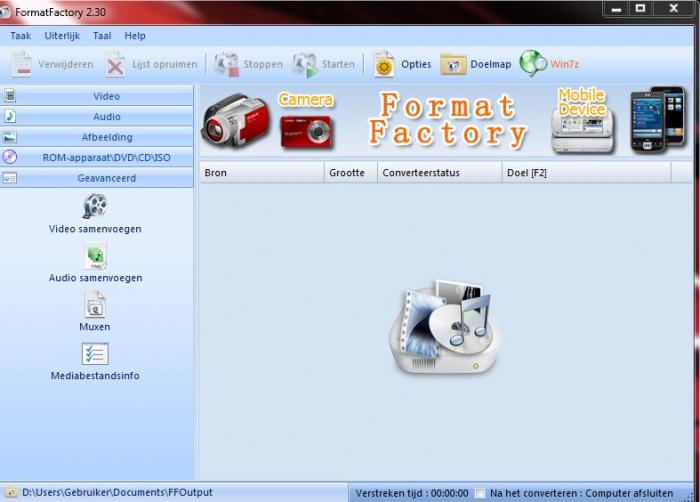This screenshot has height=502, width=700.
Task: Click the smartphones image in banner
Action: 658,119
